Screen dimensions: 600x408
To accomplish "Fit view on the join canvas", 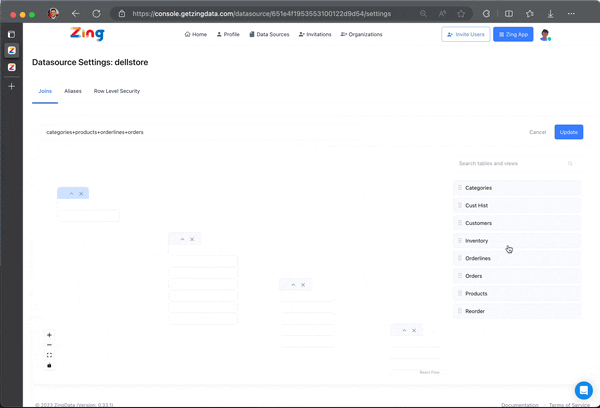I will tap(49, 355).
